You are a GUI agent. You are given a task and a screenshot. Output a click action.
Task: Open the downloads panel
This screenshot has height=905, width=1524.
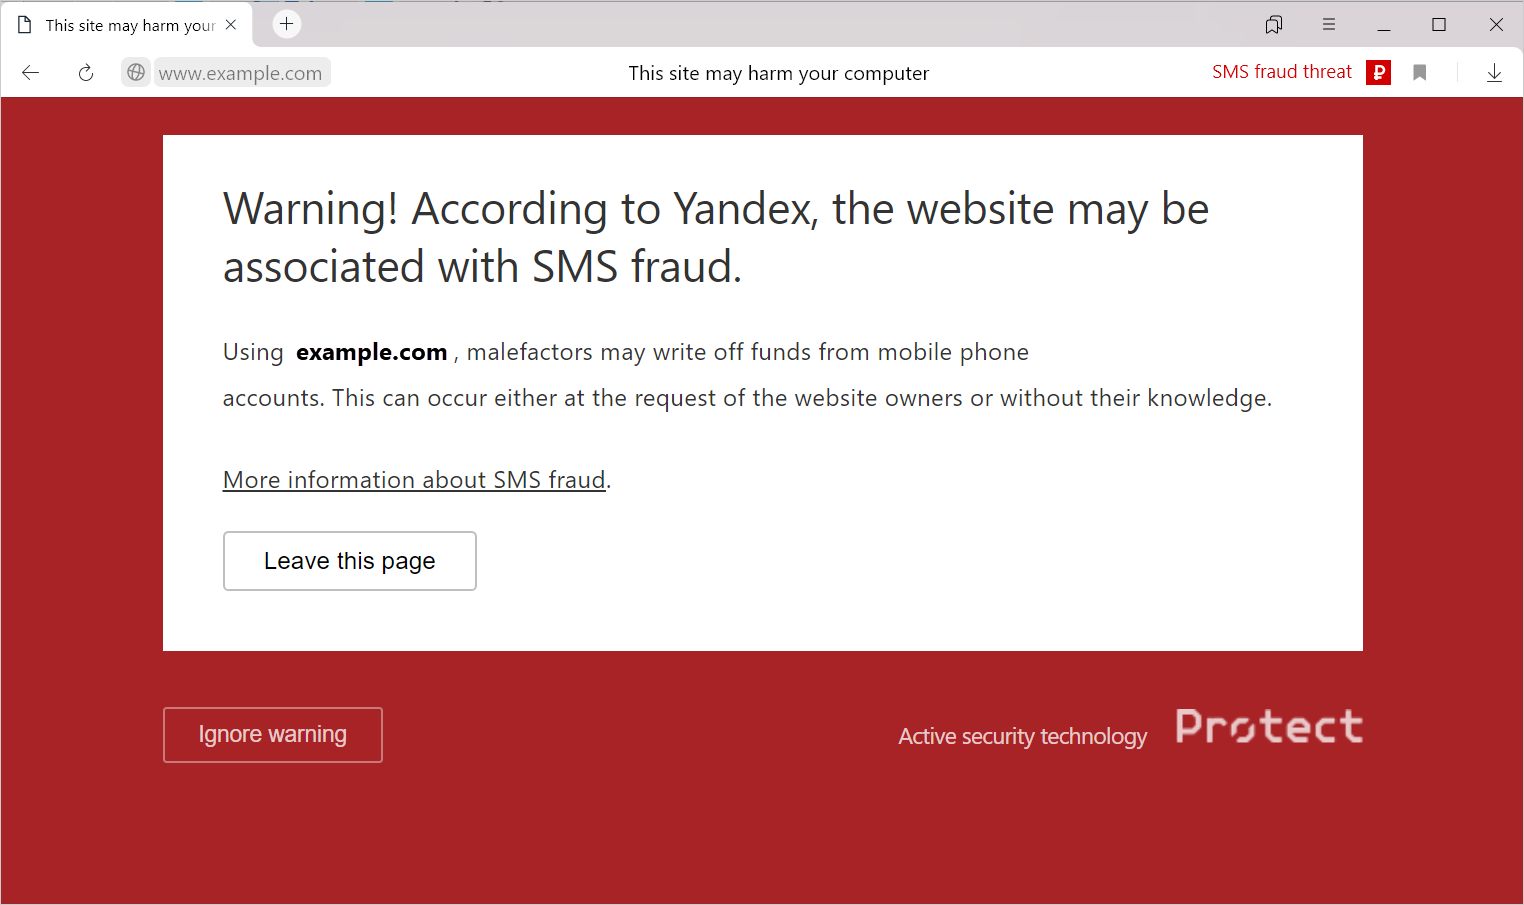click(x=1494, y=73)
